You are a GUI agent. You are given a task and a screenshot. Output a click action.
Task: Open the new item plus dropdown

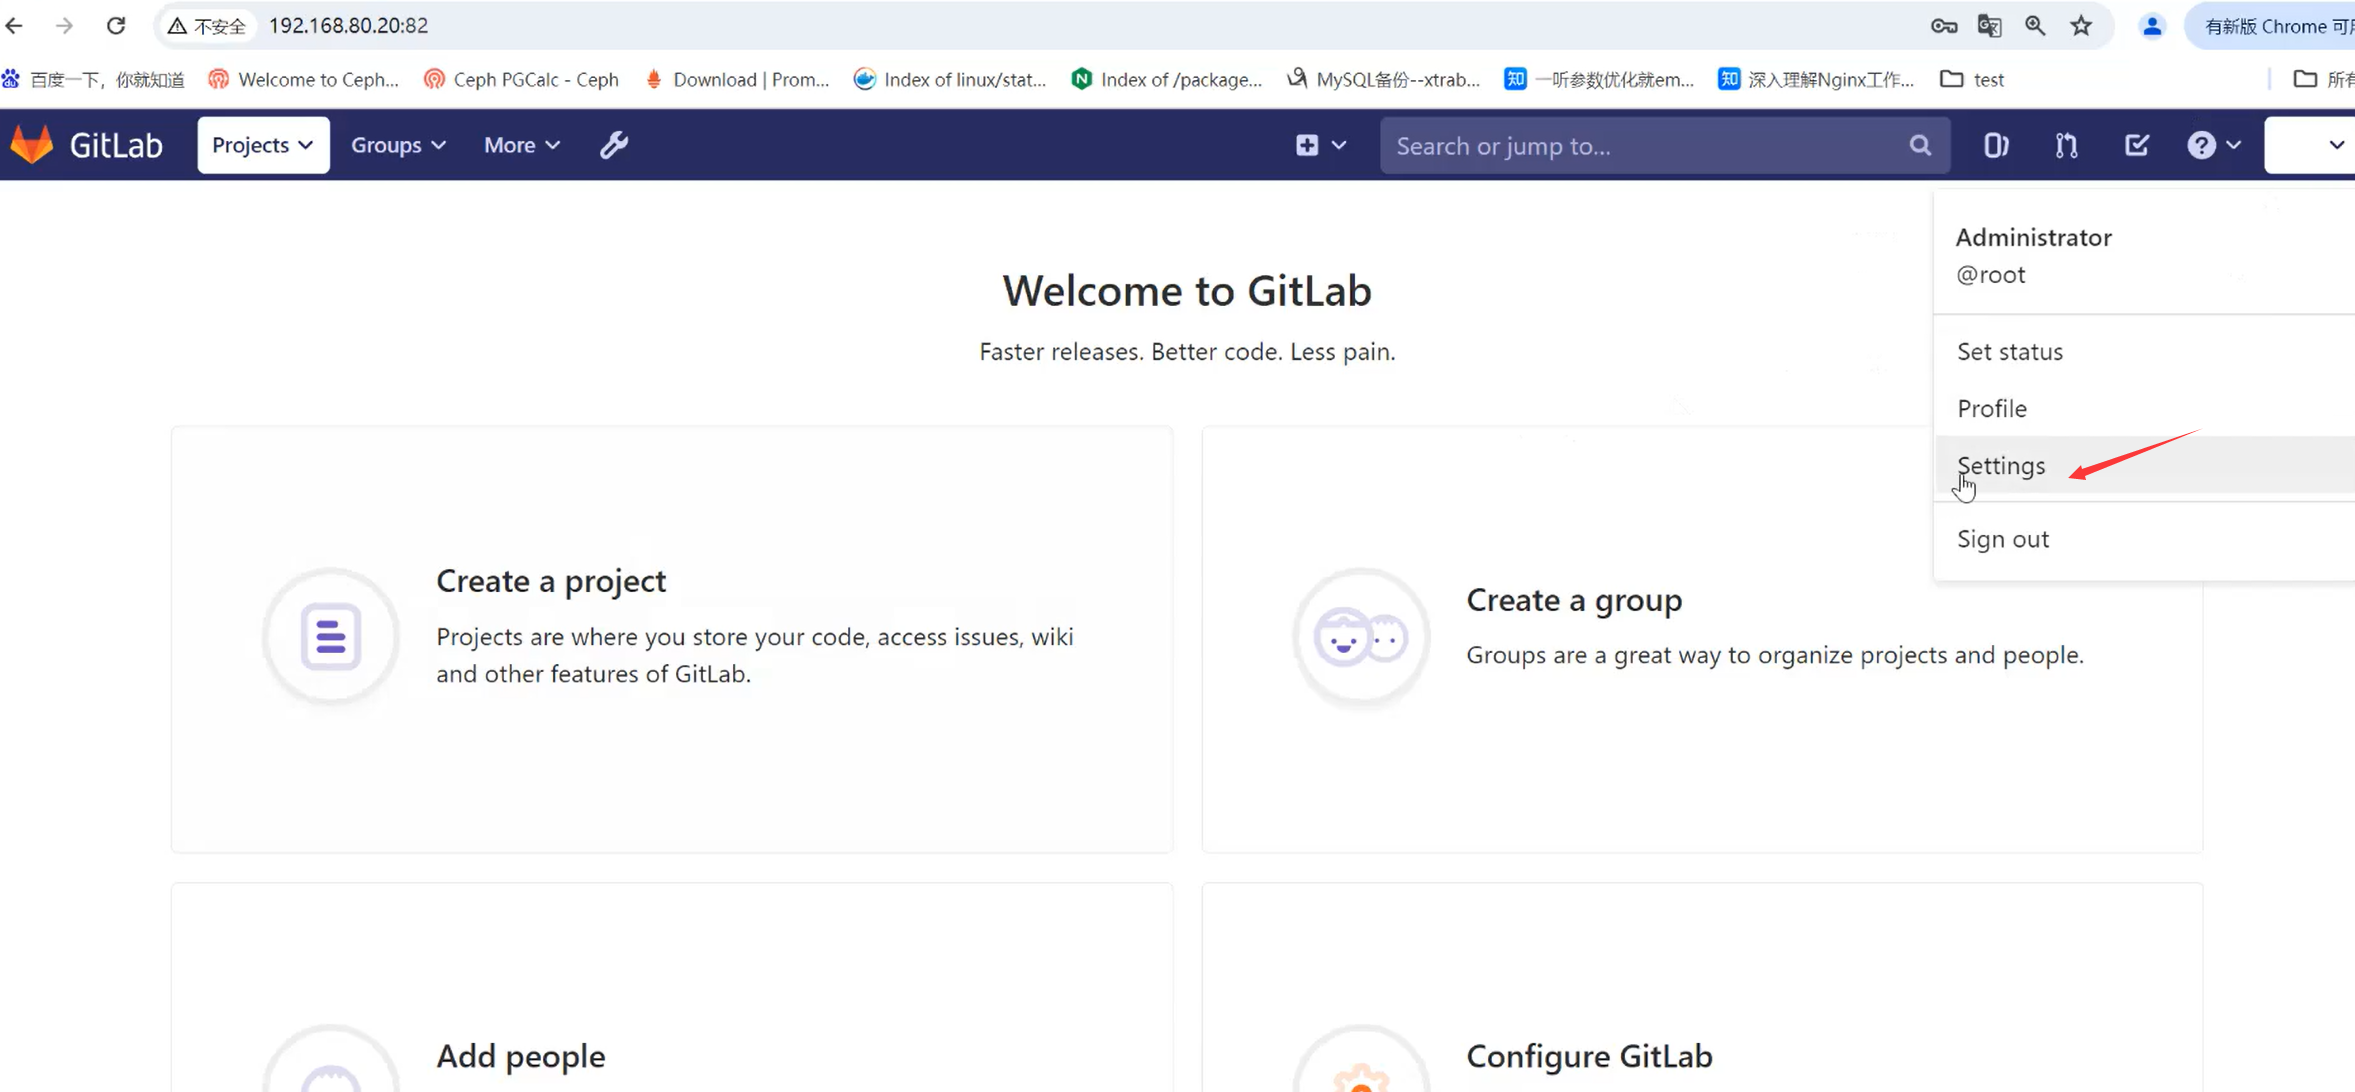point(1320,146)
